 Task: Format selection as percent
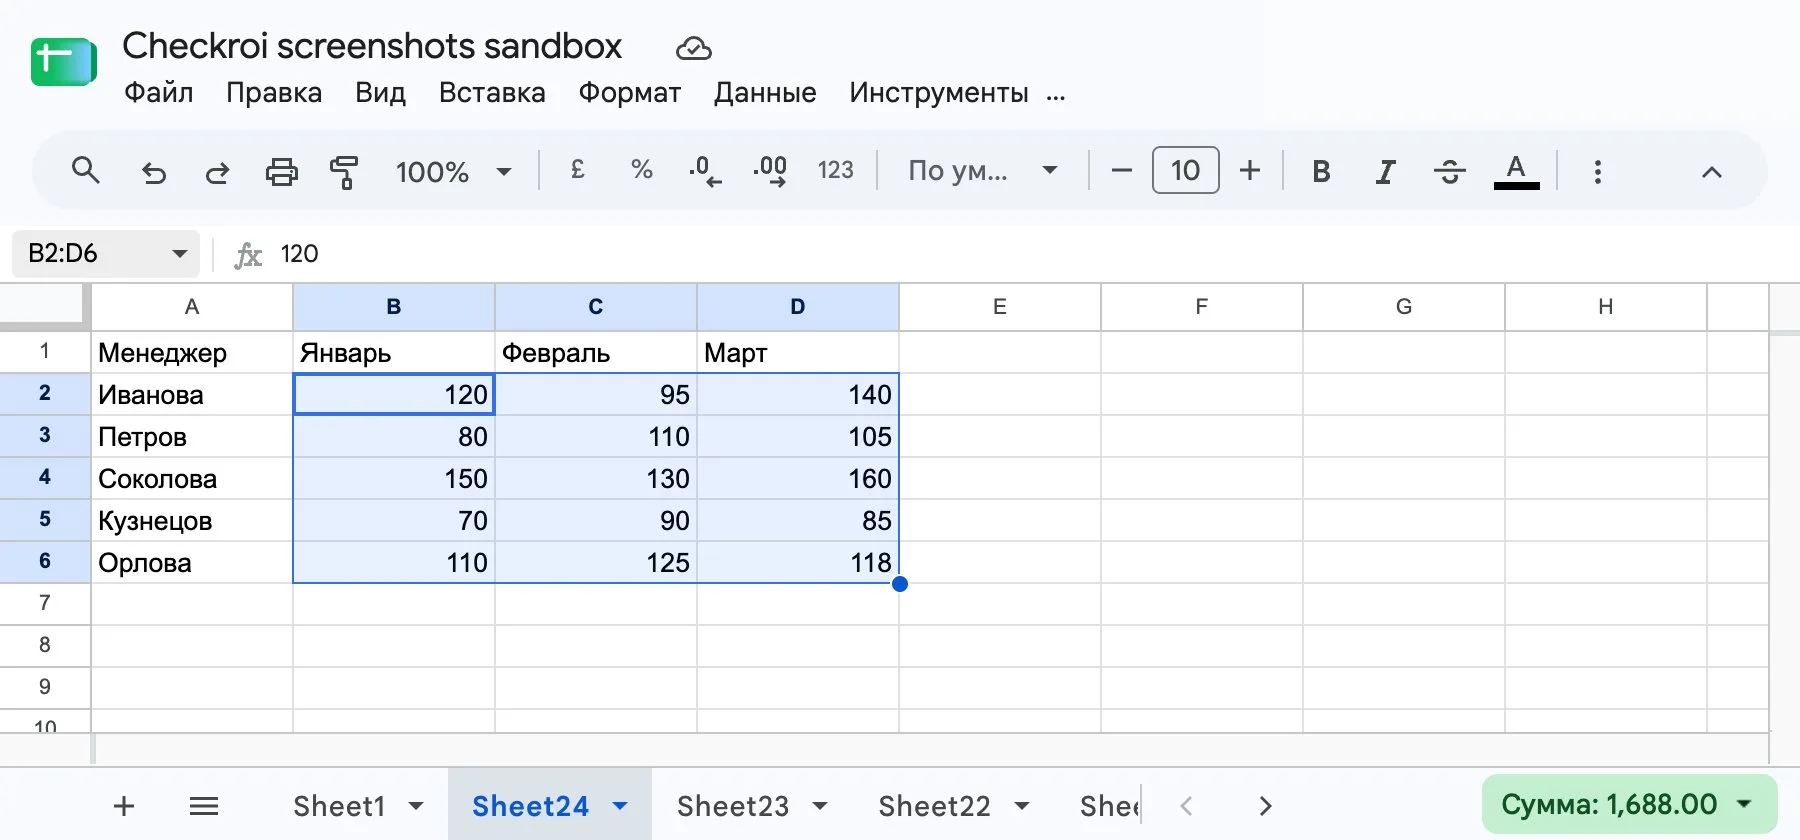click(641, 171)
